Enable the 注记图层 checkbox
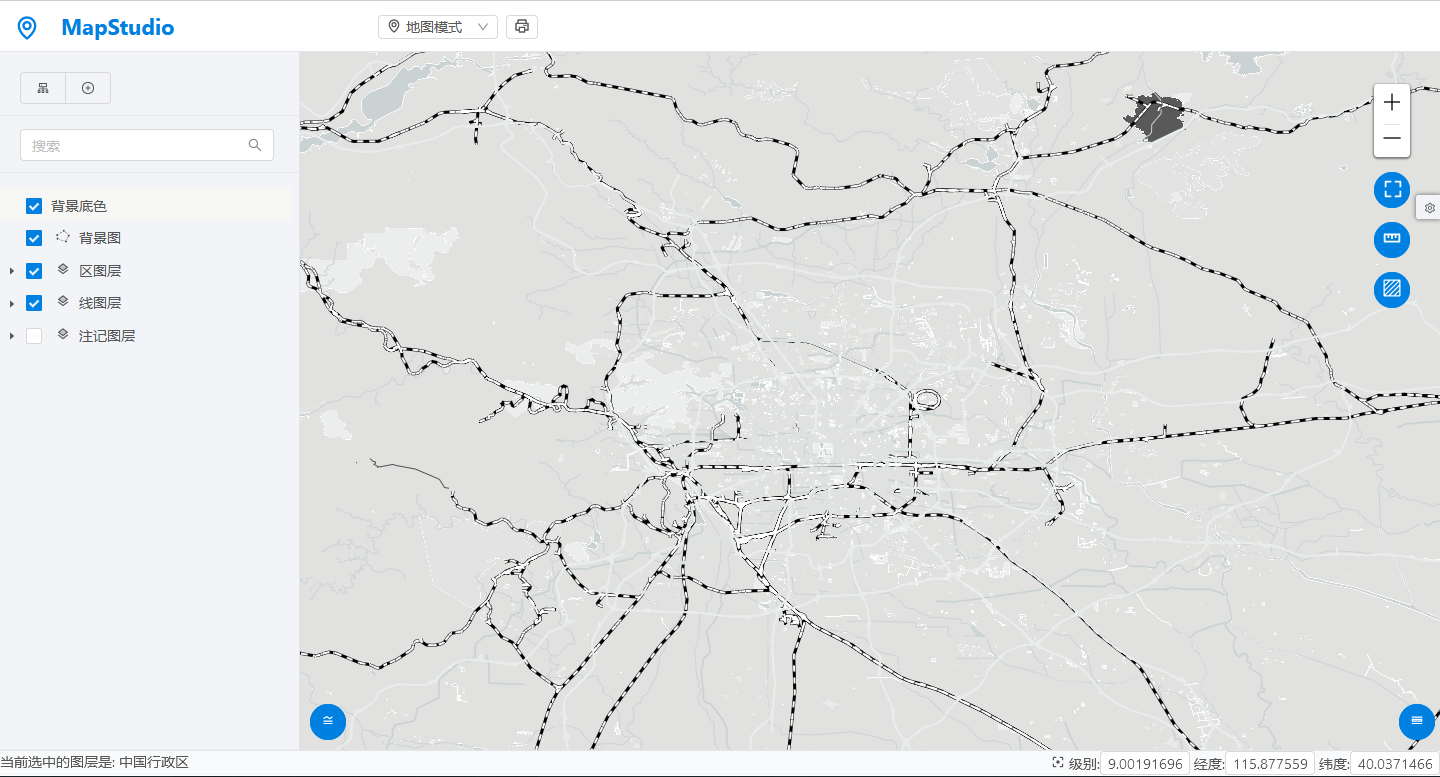 (x=34, y=336)
